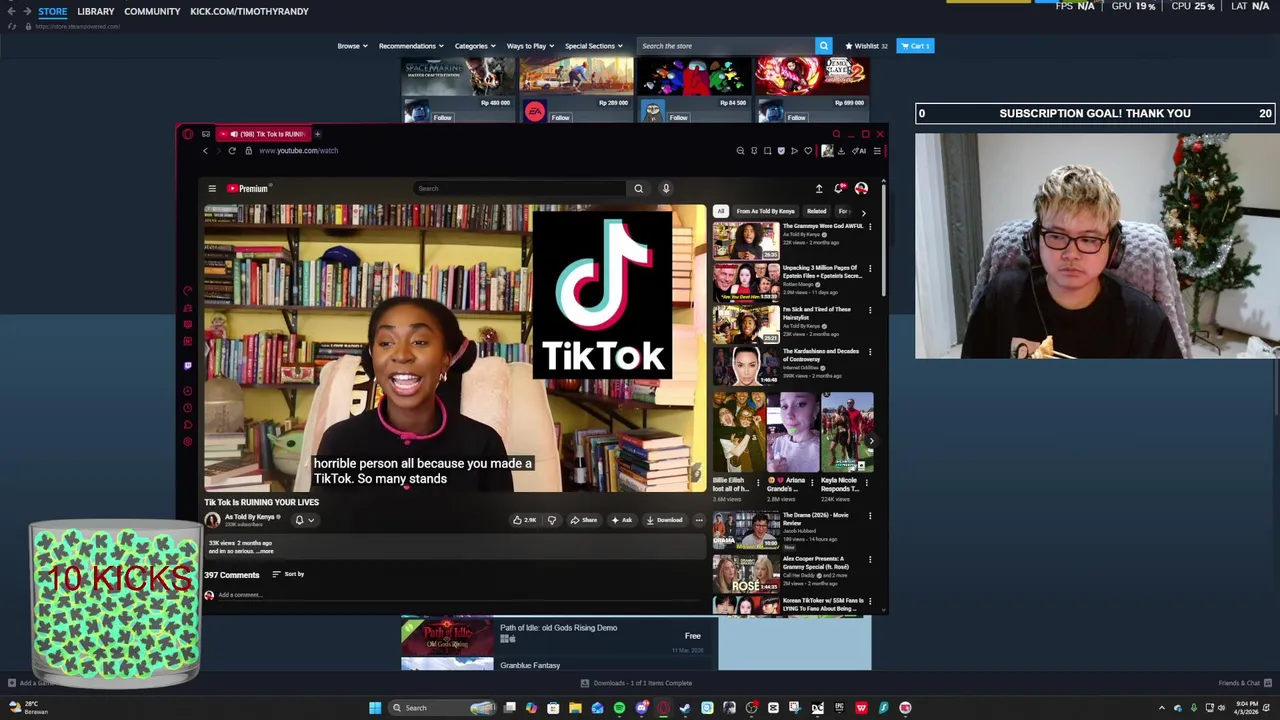Open Spotify from the taskbar

(619, 708)
